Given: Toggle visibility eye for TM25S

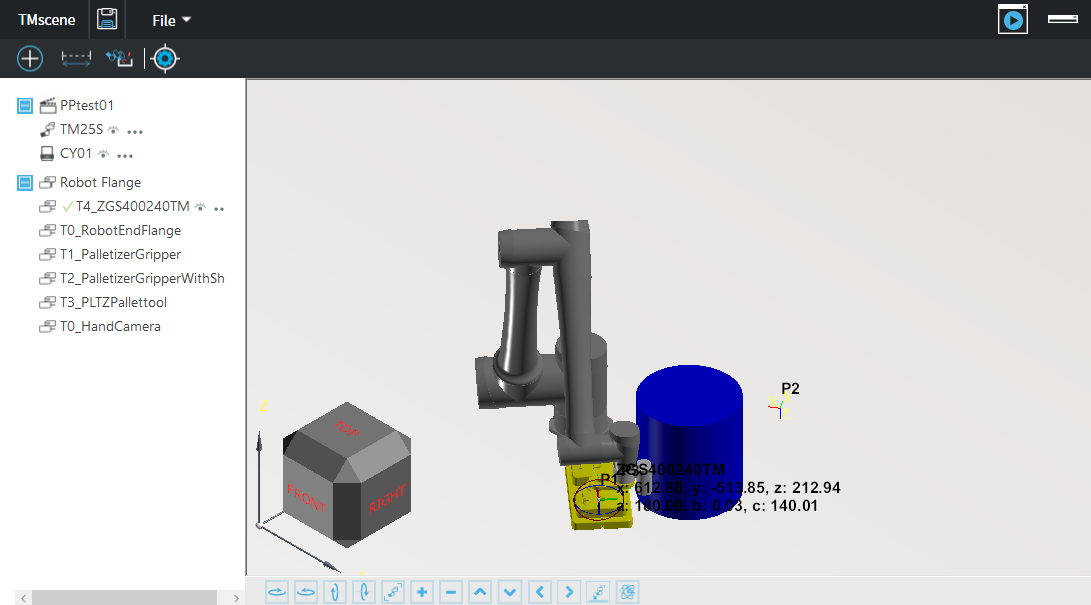Looking at the screenshot, I should (114, 130).
